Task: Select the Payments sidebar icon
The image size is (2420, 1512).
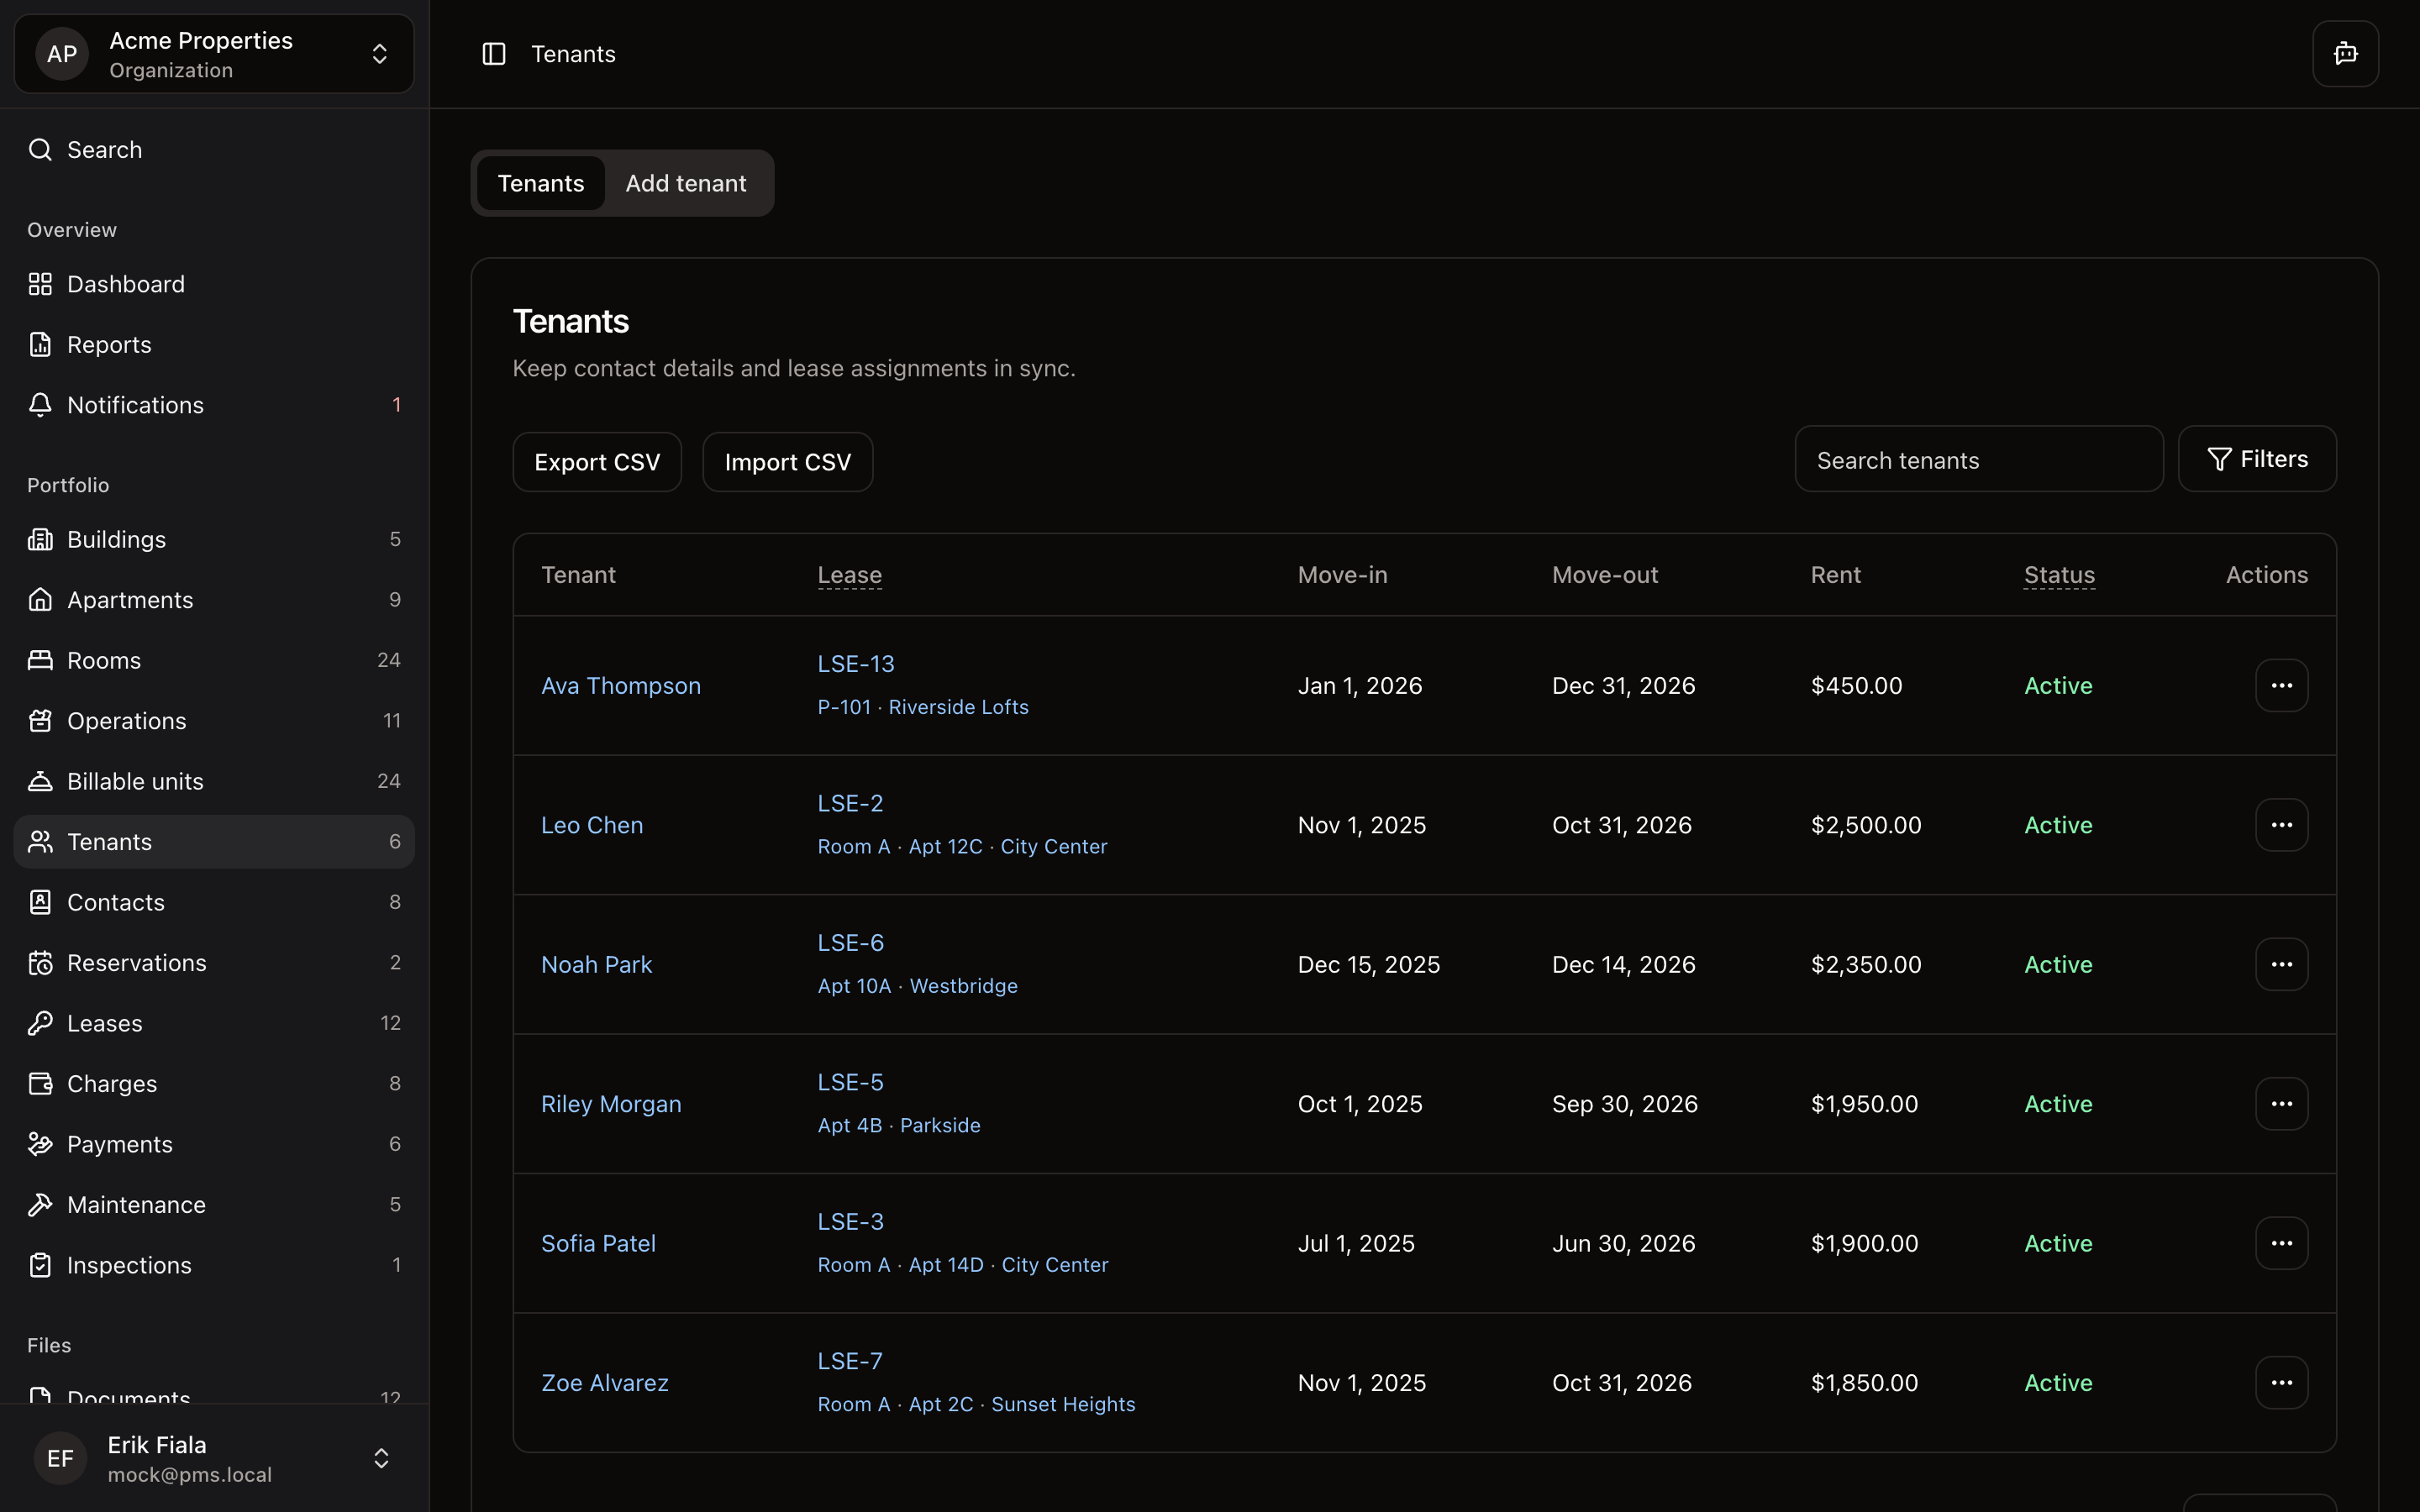Action: 39,1144
